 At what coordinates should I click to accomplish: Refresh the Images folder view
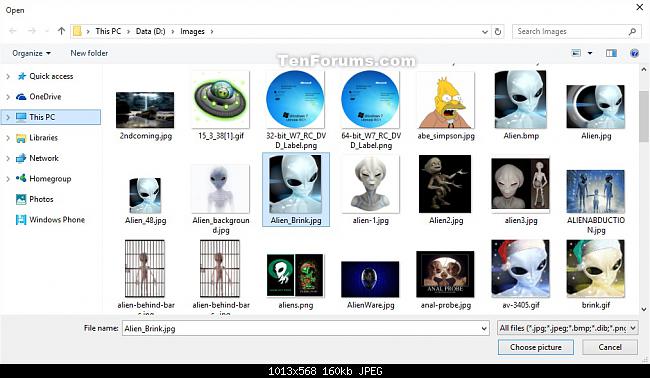click(x=498, y=32)
